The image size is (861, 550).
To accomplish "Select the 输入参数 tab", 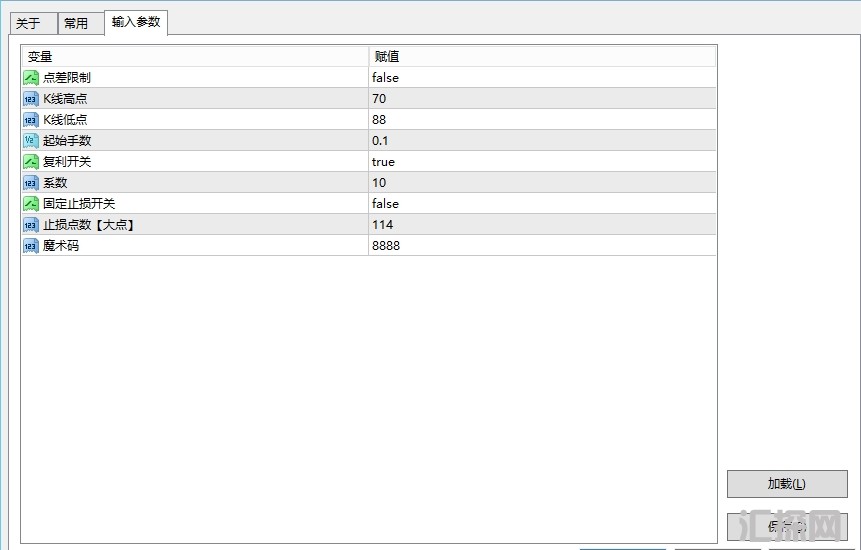I will [136, 22].
